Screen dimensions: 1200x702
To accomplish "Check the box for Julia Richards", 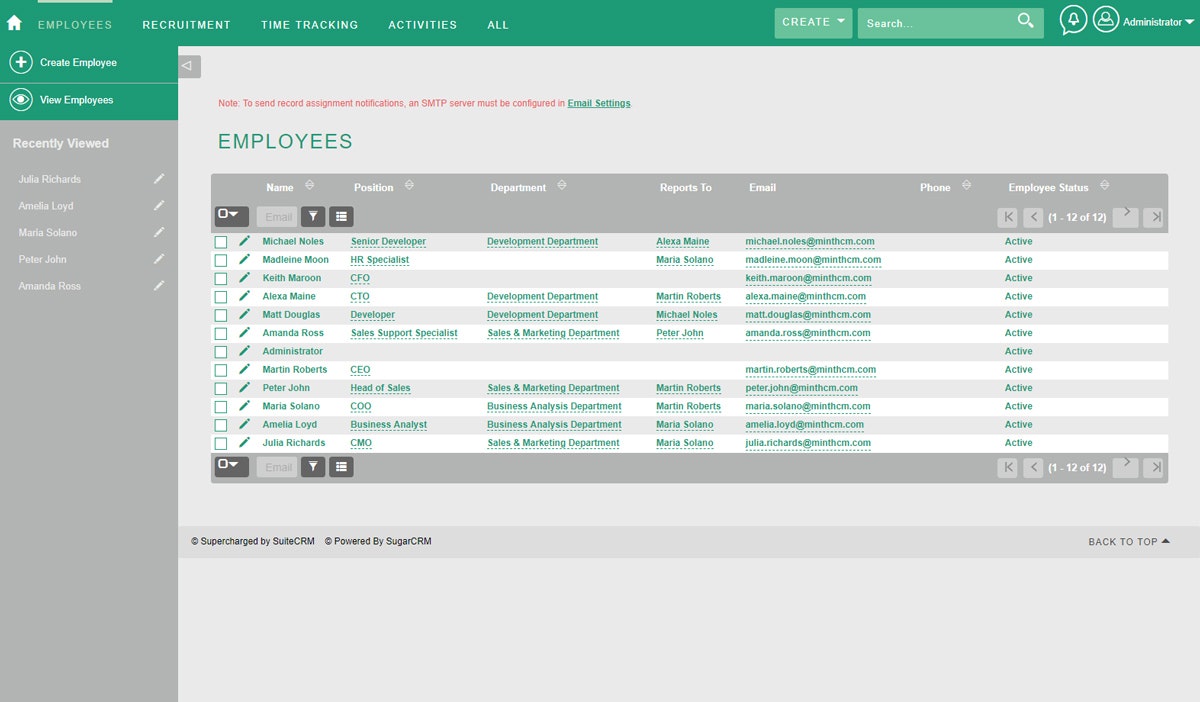I will pyautogui.click(x=221, y=443).
